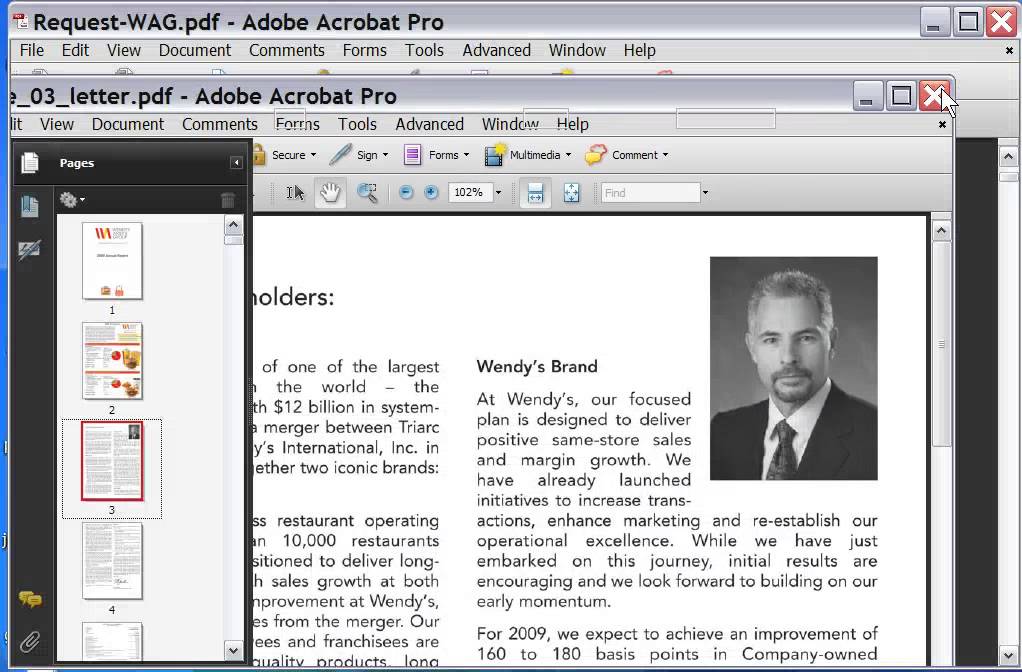Maximize the Request-WAG.pdf window
1022x672 pixels.
pyautogui.click(x=969, y=22)
